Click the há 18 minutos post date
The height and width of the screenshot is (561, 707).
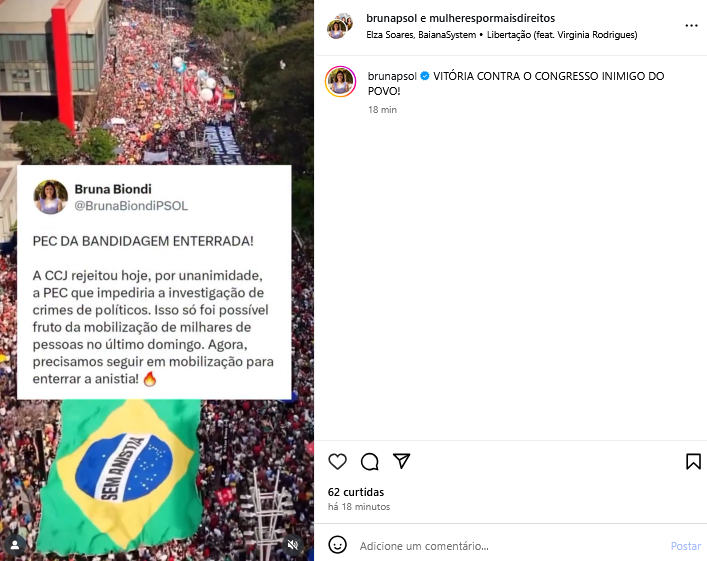359,507
